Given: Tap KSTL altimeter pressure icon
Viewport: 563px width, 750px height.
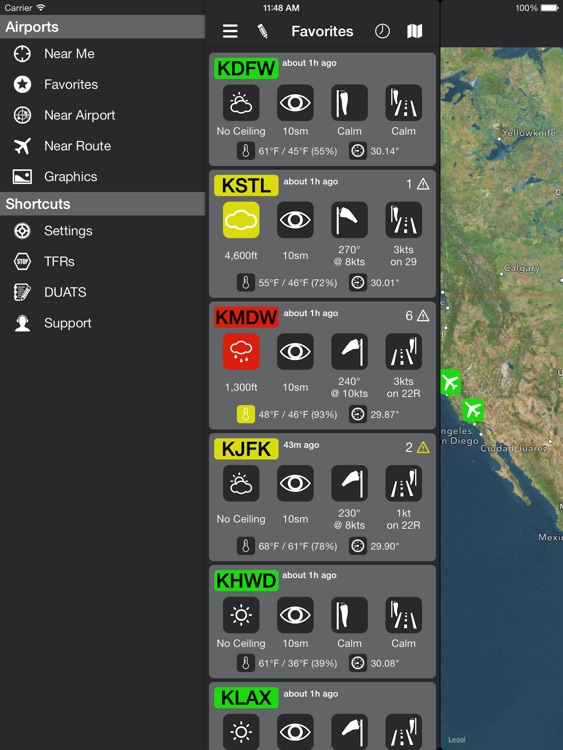Looking at the screenshot, I should tap(357, 283).
